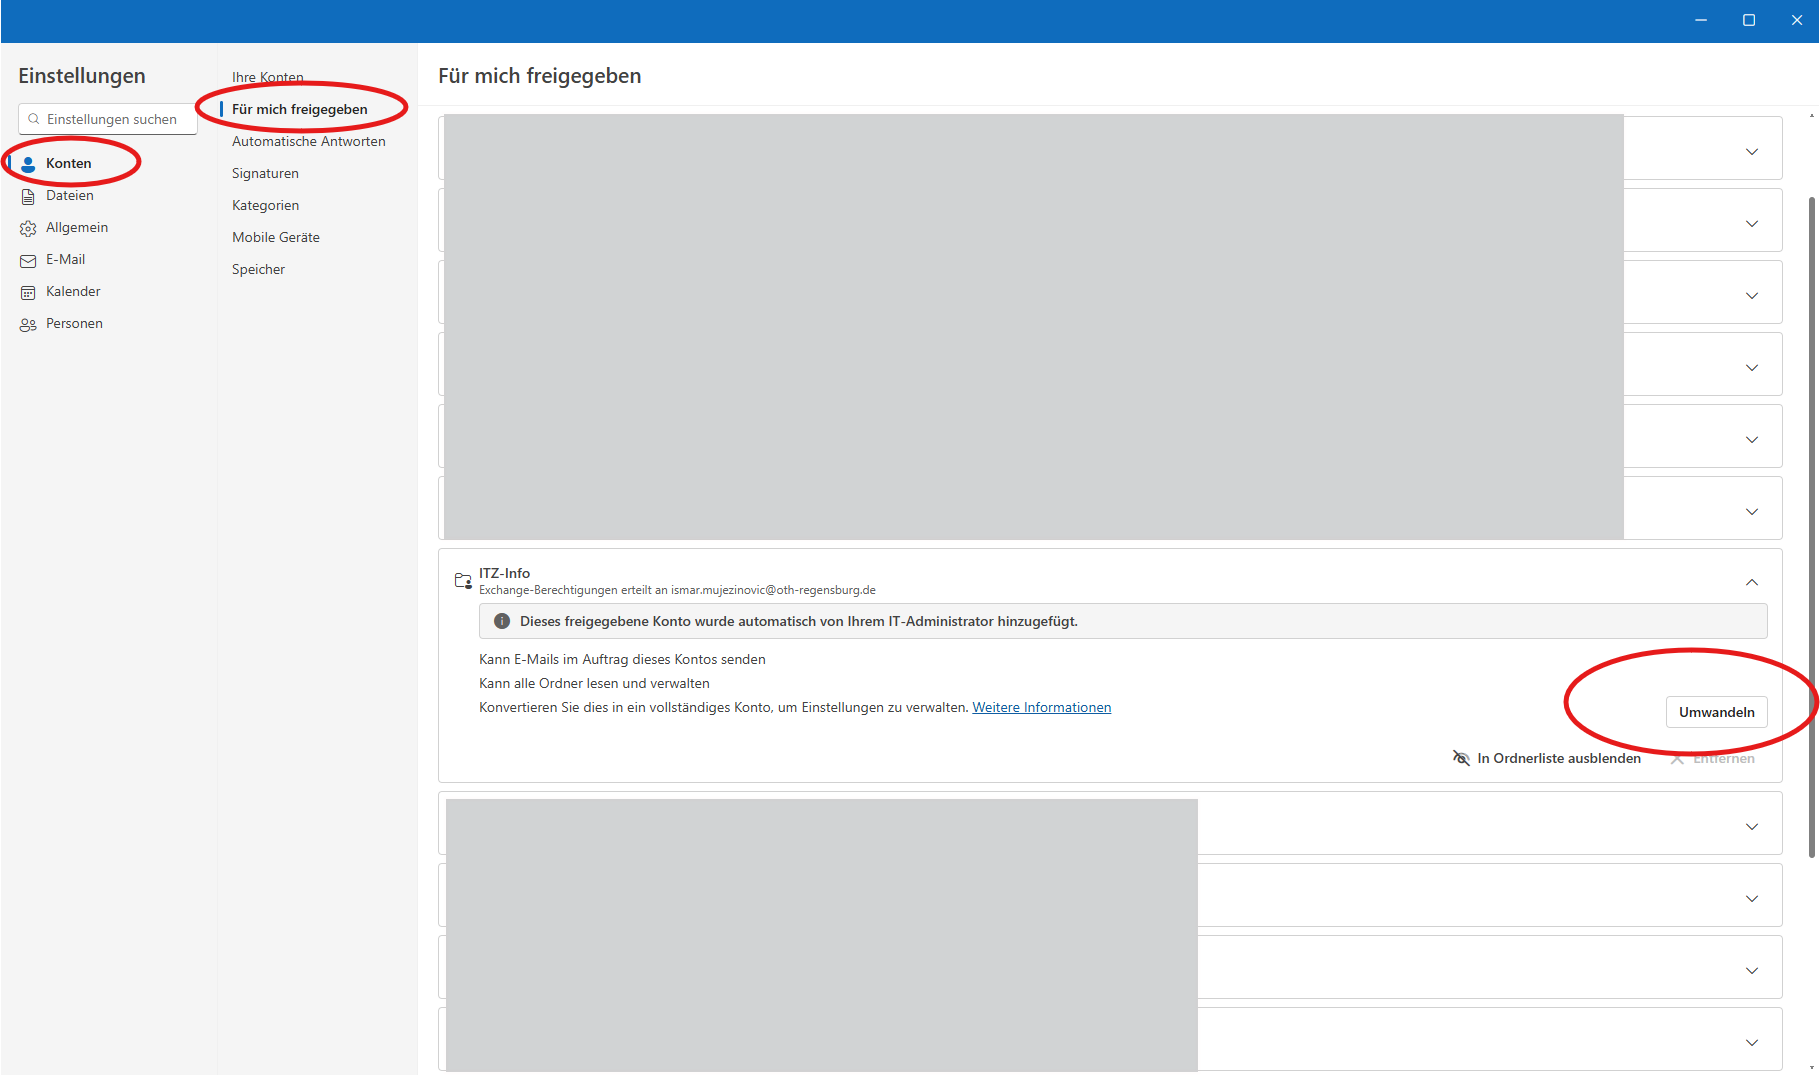Click the Allgemein gear icon
The image size is (1820, 1075).
(28, 228)
